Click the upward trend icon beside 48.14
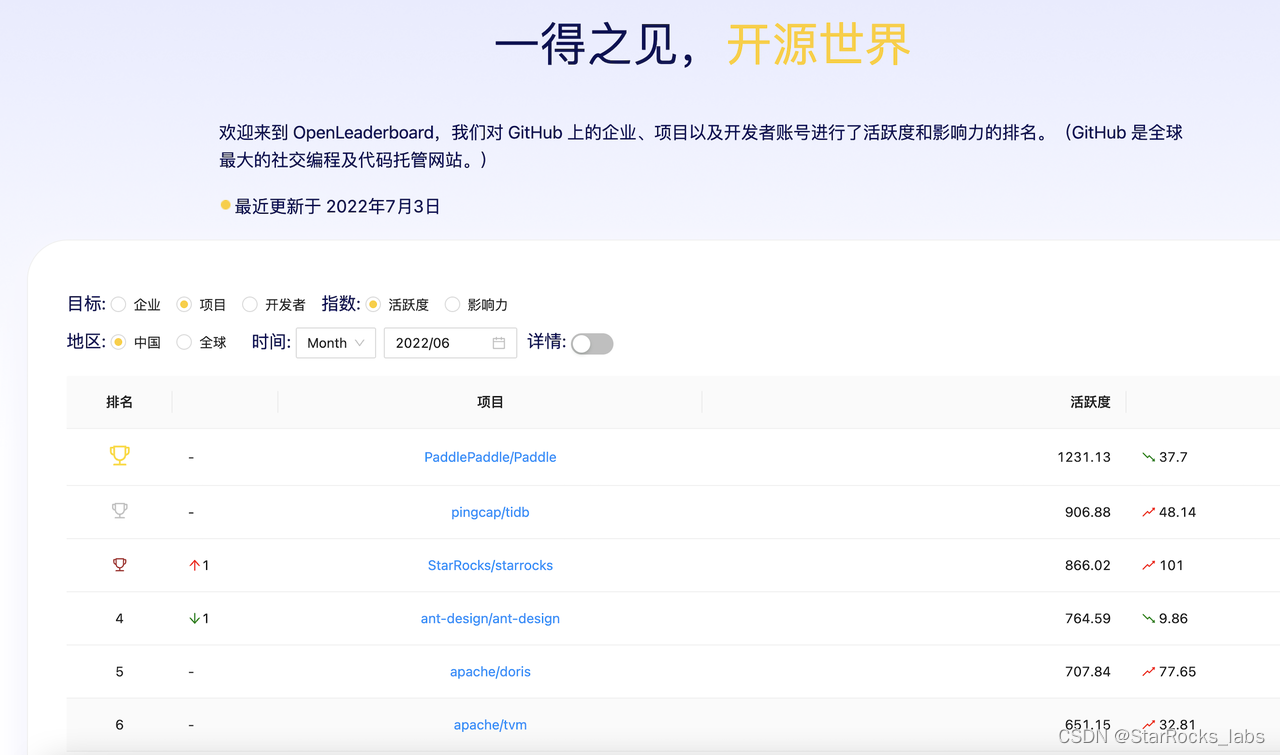Image resolution: width=1280 pixels, height=755 pixels. click(1148, 512)
